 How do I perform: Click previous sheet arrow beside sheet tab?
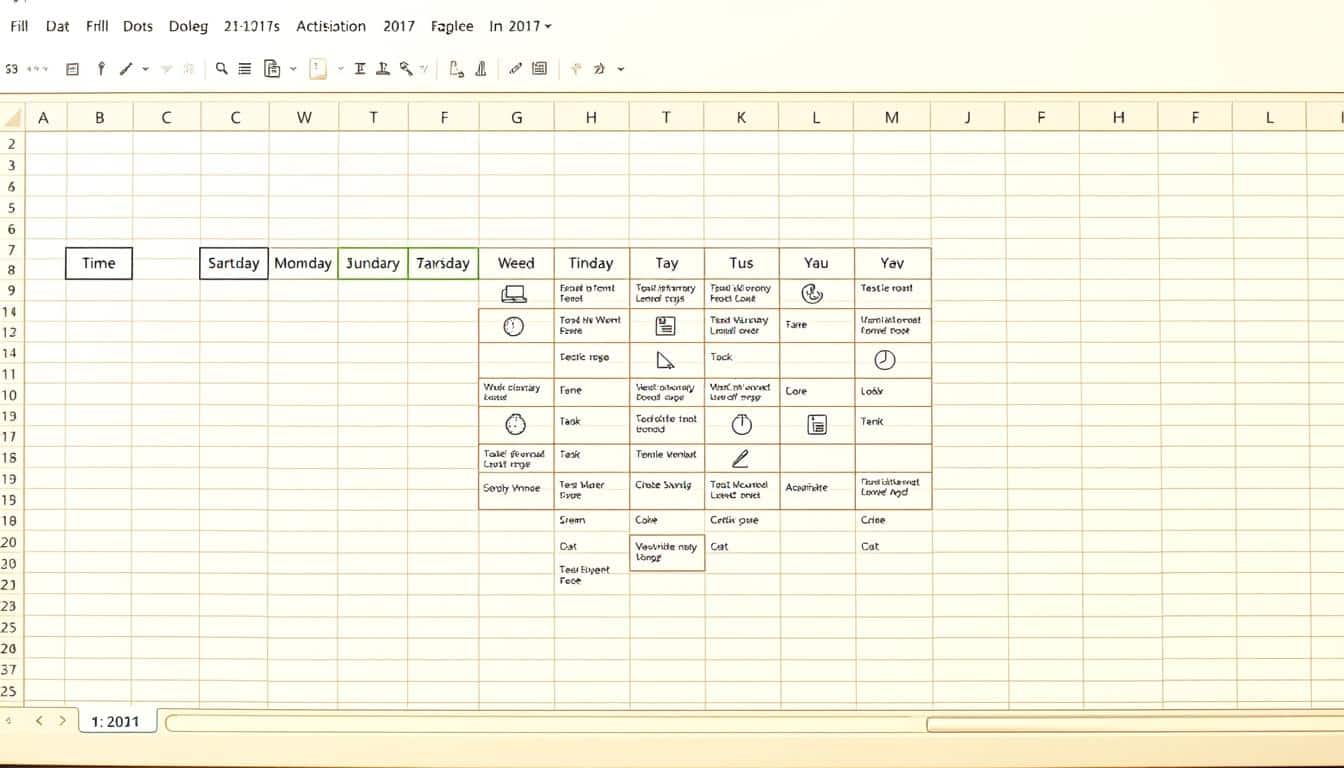[x=38, y=720]
